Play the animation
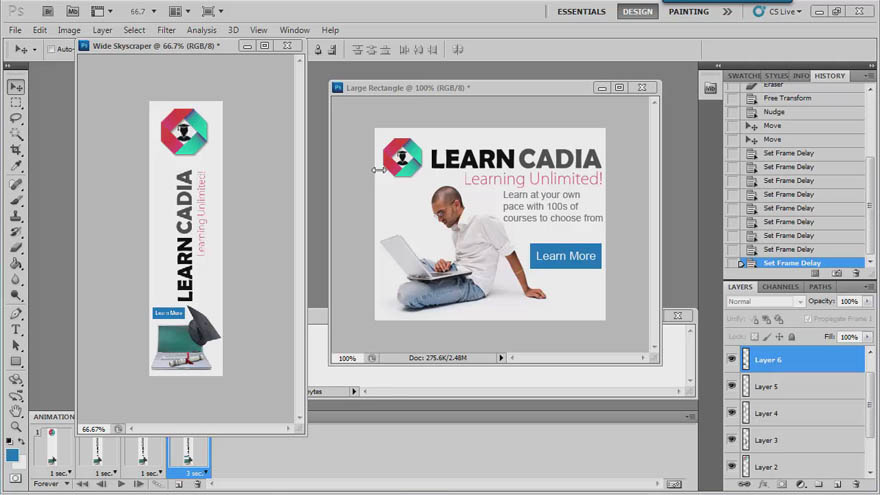 pos(121,484)
